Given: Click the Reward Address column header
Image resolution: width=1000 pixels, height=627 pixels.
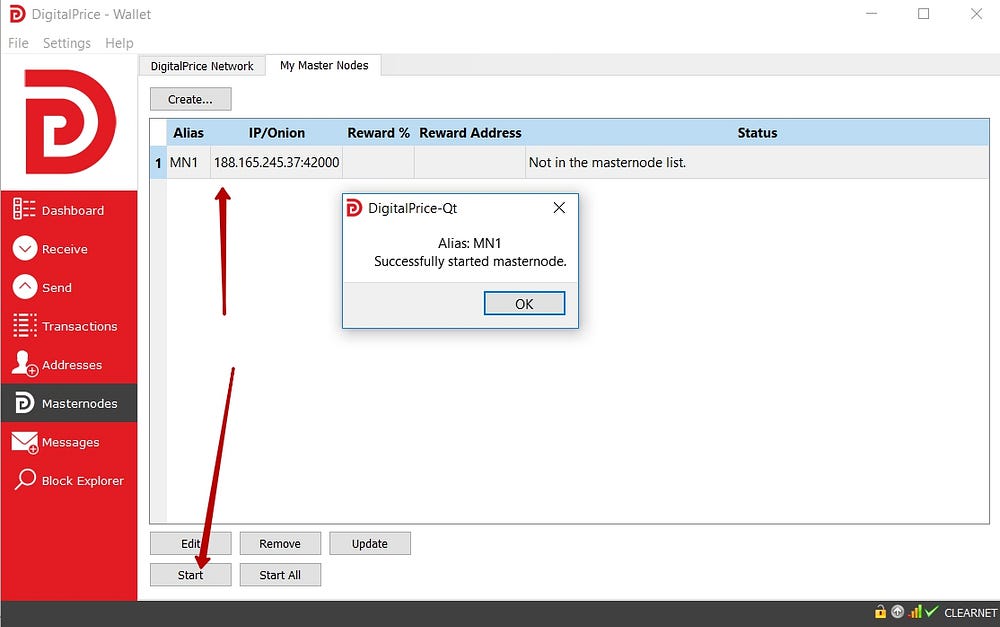Looking at the screenshot, I should pyautogui.click(x=470, y=133).
